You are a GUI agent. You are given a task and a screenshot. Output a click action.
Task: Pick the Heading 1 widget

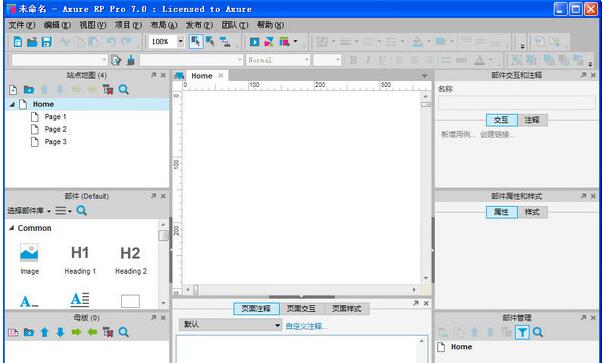point(80,259)
